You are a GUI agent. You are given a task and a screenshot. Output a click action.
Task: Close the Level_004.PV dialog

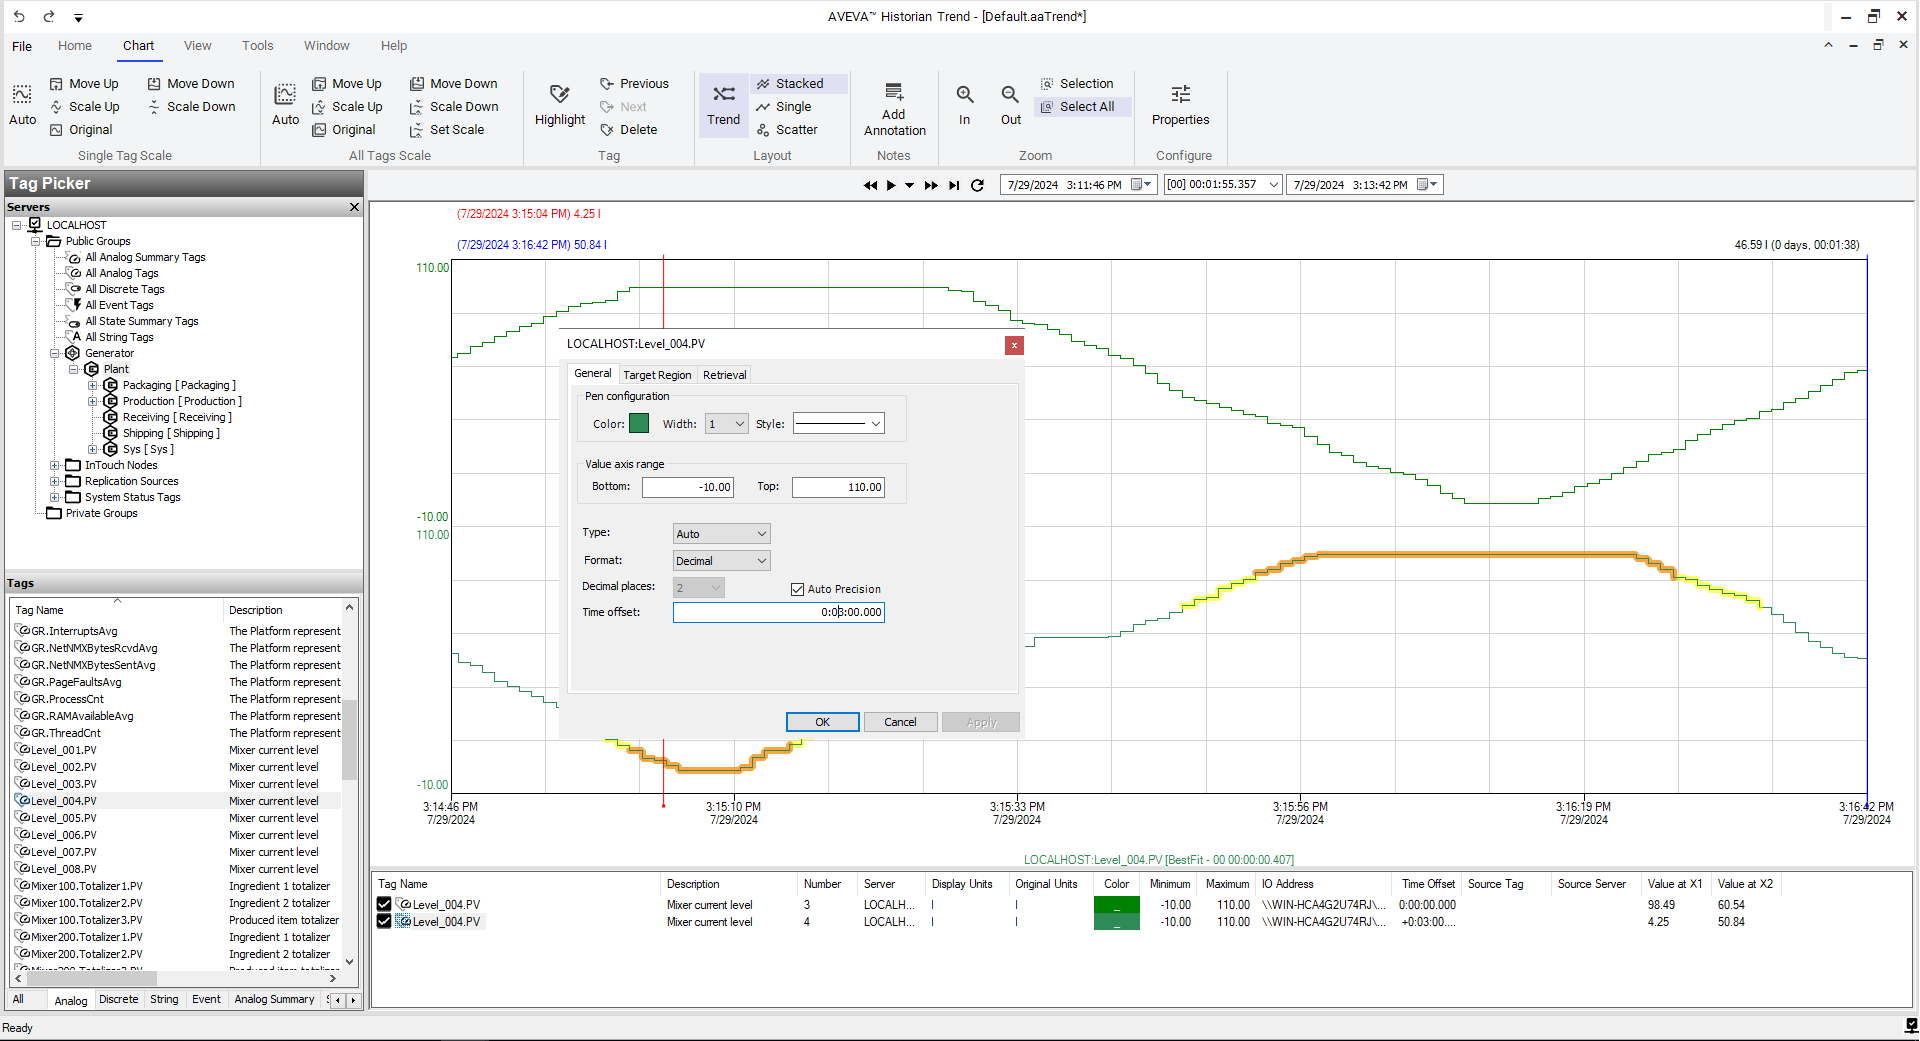coord(1014,345)
